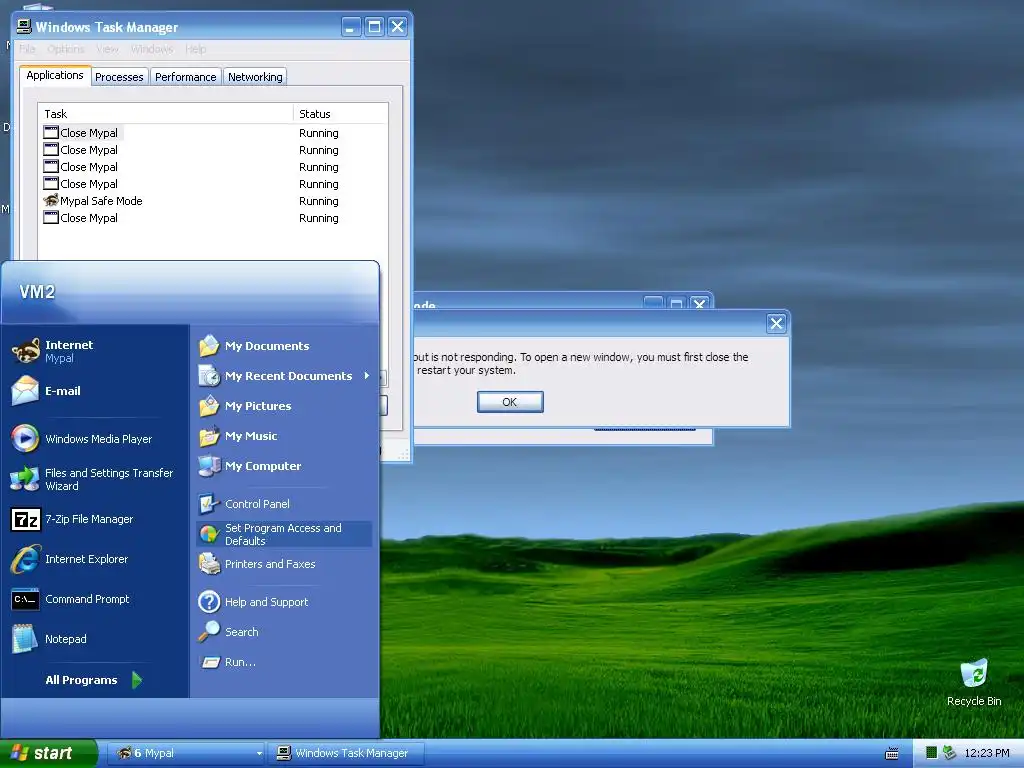Expand My Recent Documents submenu
The width and height of the screenshot is (1024, 768).
click(x=283, y=376)
